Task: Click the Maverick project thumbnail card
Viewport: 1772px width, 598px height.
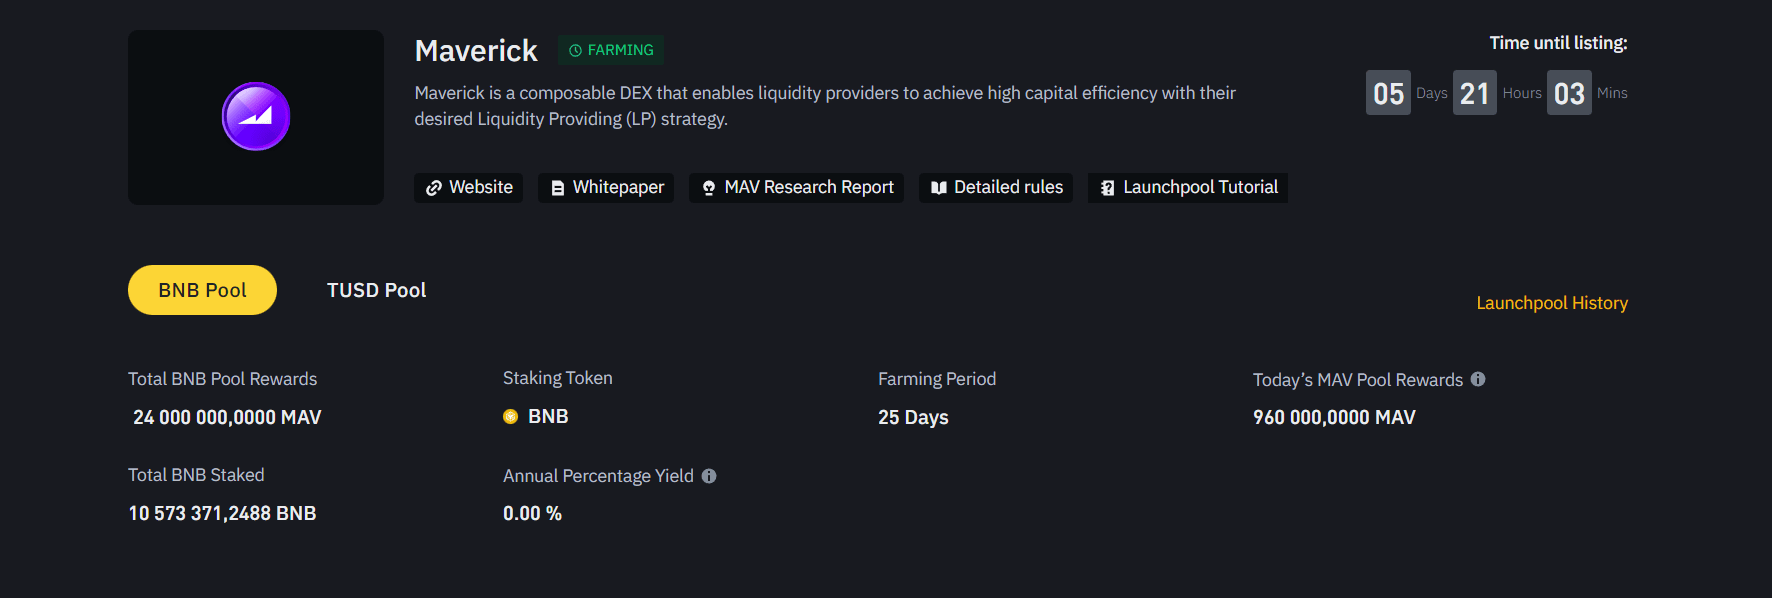Action: pos(256,117)
